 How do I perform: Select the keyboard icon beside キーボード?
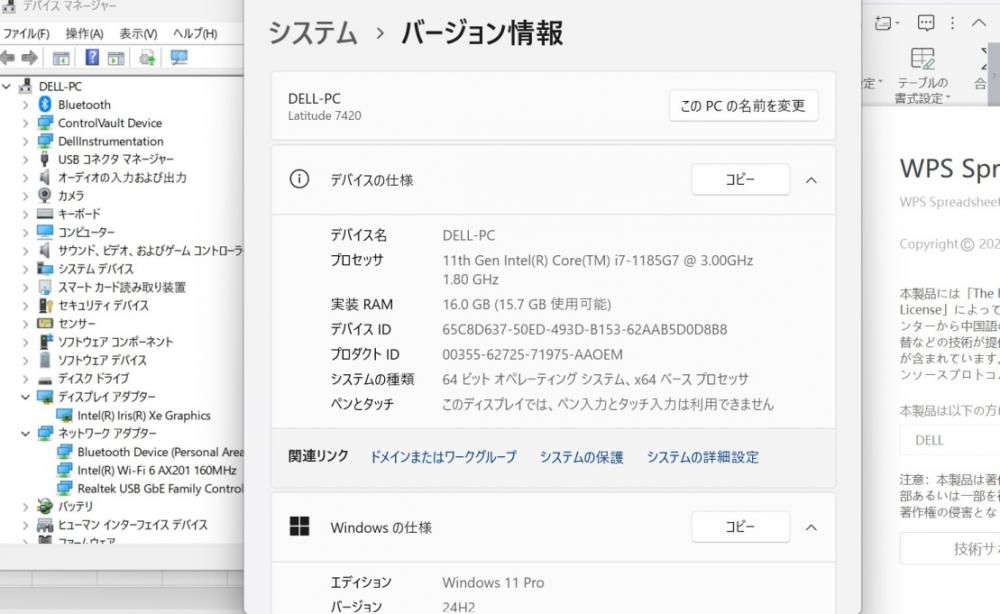(x=45, y=214)
